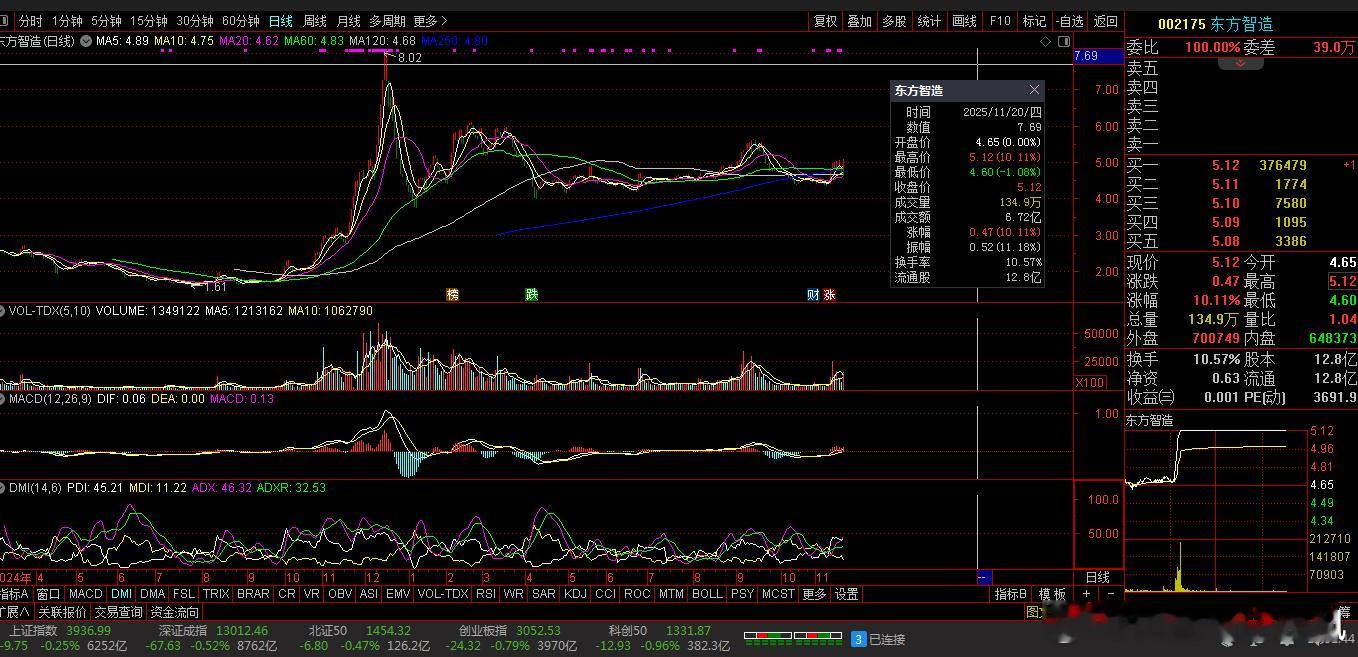Viewport: 1358px width, 657px height.
Task: Select the MACD indicator tab
Action: [x=86, y=593]
